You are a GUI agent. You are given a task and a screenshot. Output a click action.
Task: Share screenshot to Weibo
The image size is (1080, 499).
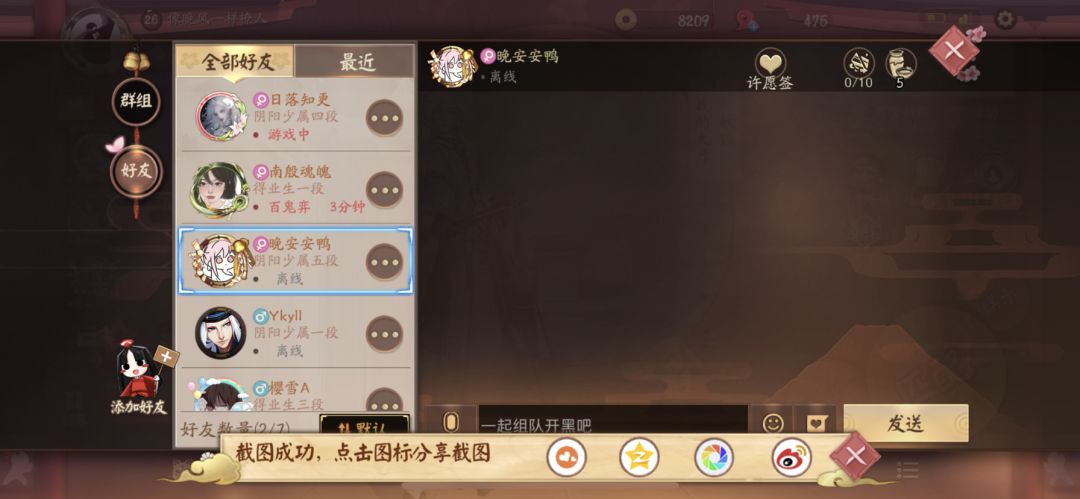point(791,457)
